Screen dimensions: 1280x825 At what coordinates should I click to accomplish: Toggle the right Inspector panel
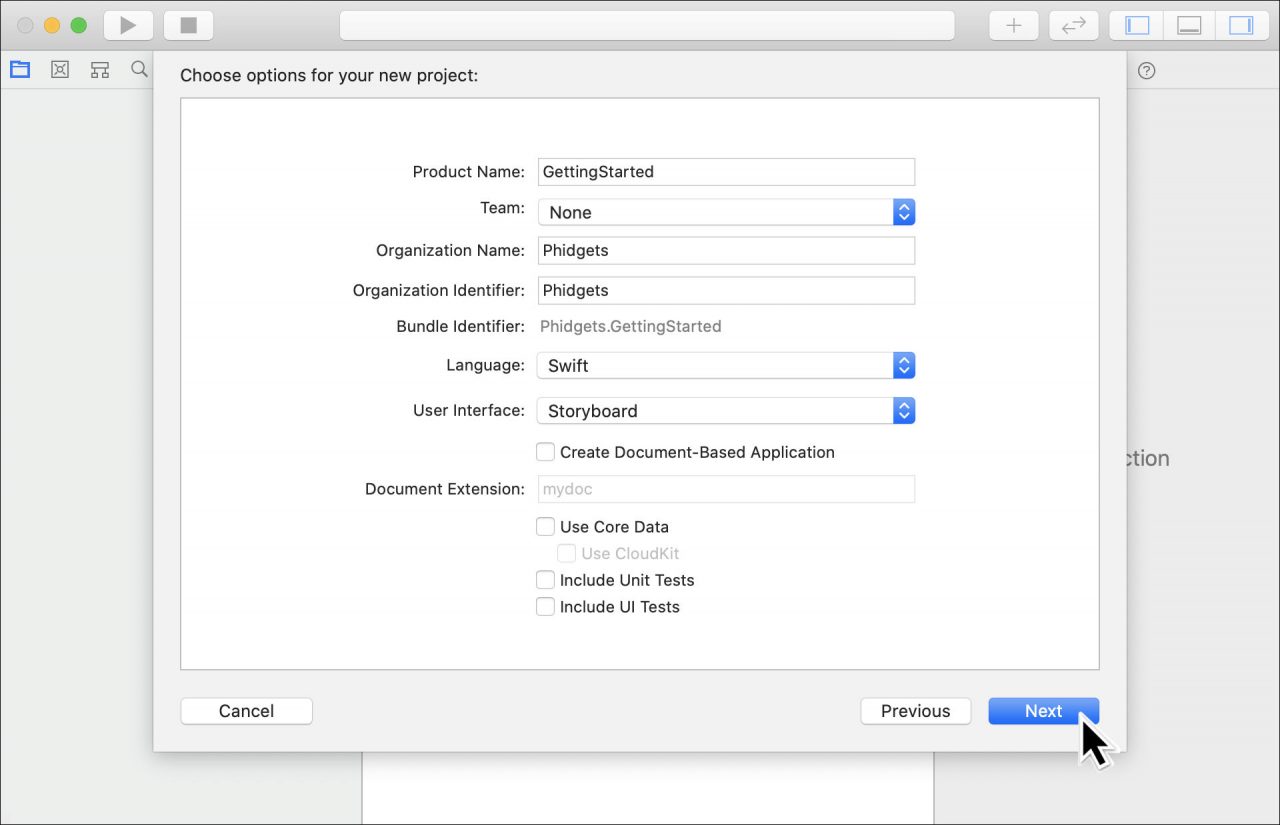(1242, 25)
